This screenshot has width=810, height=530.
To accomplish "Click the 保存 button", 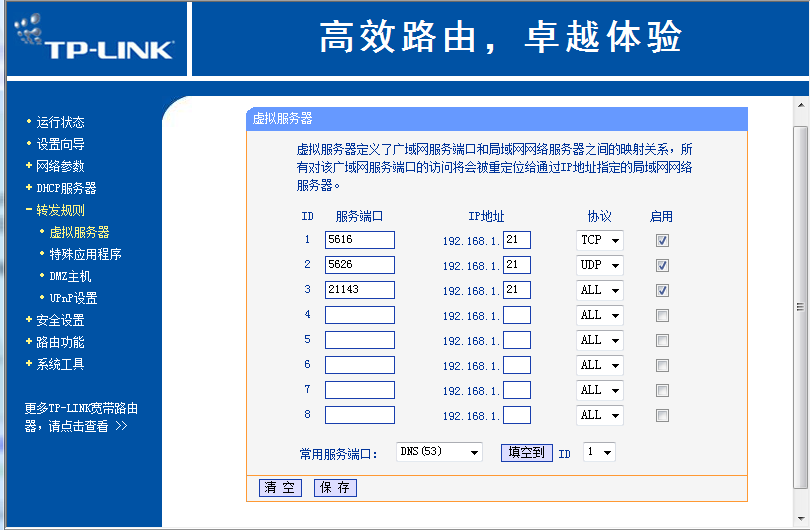I will click(335, 488).
